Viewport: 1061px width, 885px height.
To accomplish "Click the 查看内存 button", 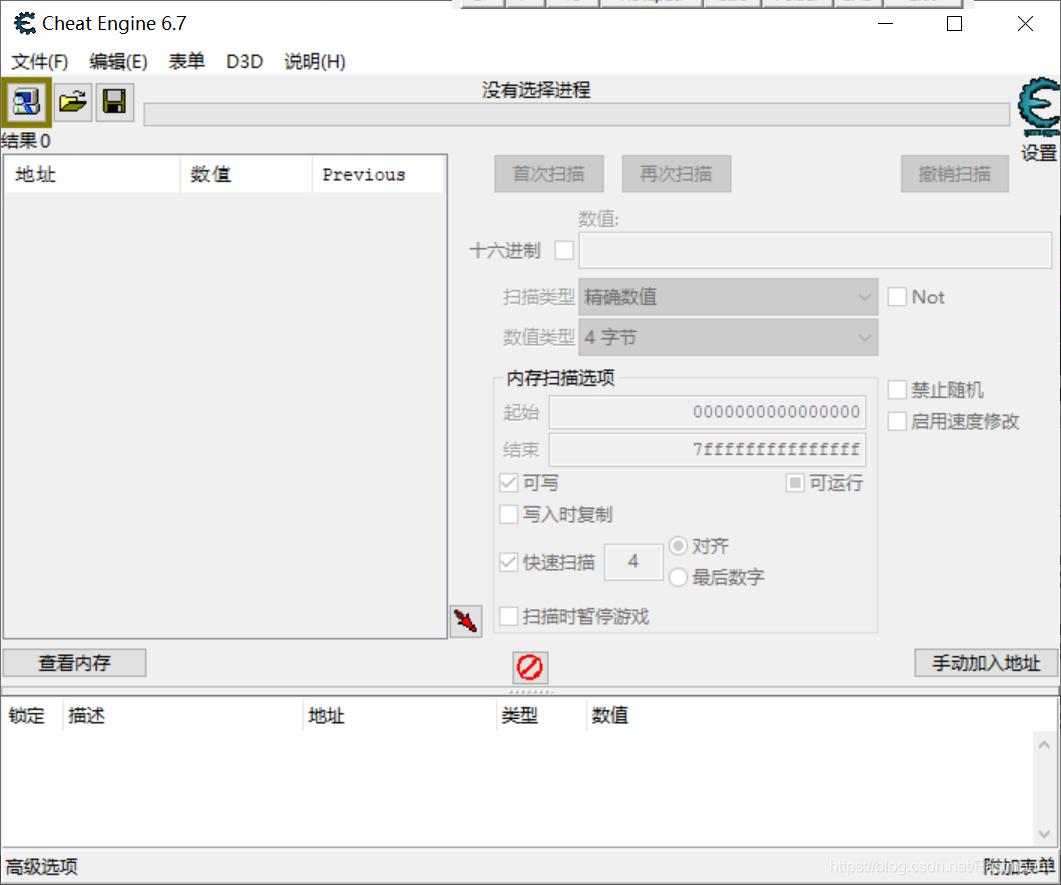I will coord(74,663).
